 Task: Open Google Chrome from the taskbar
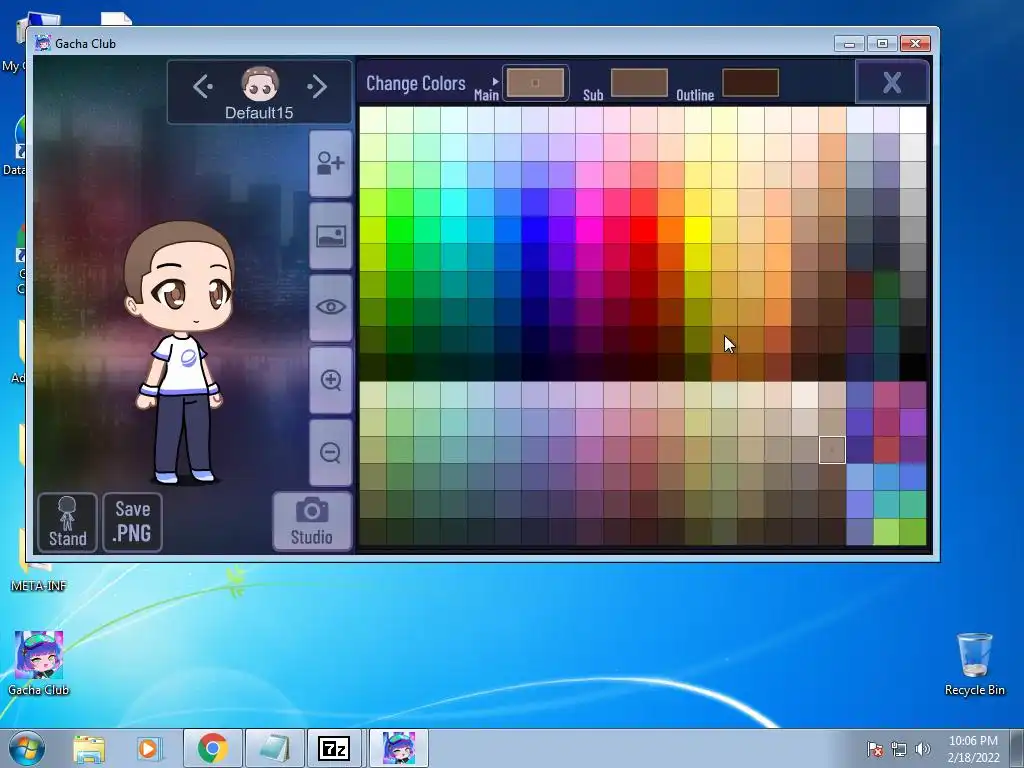(213, 748)
